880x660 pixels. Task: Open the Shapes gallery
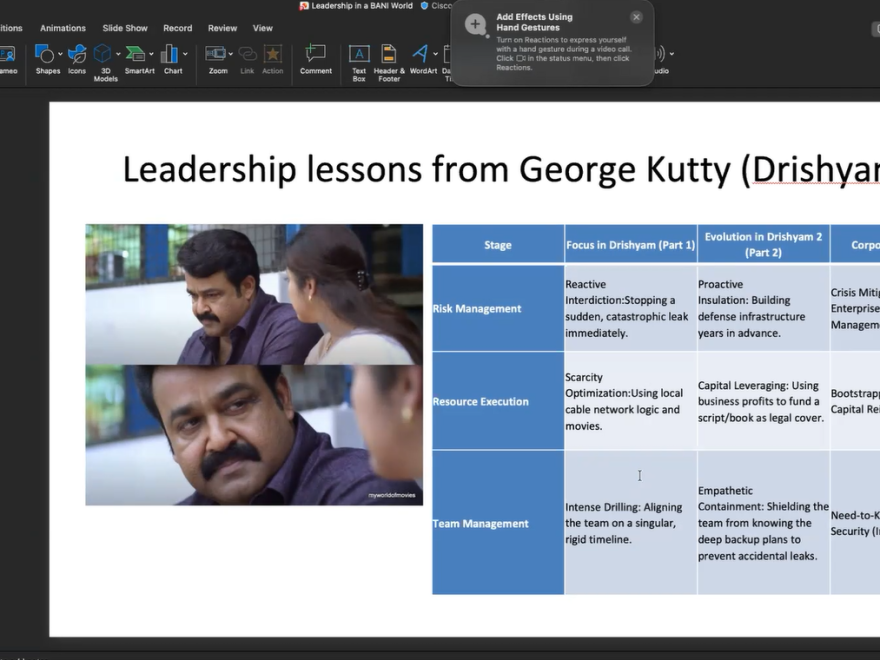[47, 59]
